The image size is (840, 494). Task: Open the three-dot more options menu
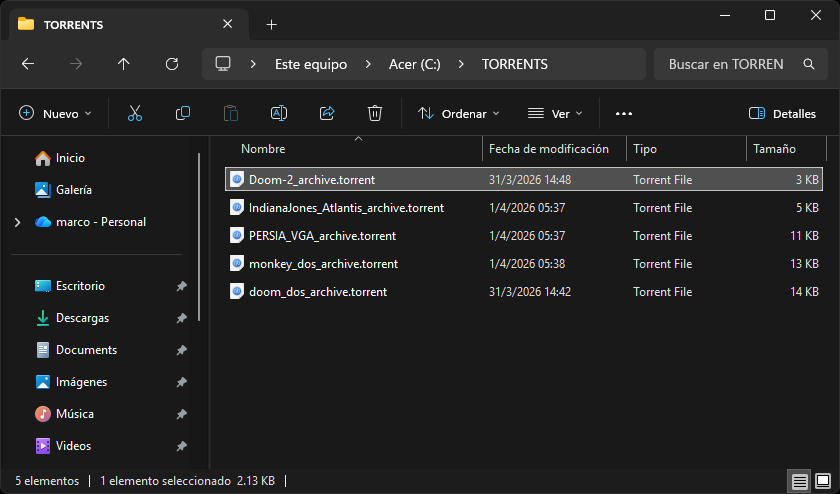[624, 114]
